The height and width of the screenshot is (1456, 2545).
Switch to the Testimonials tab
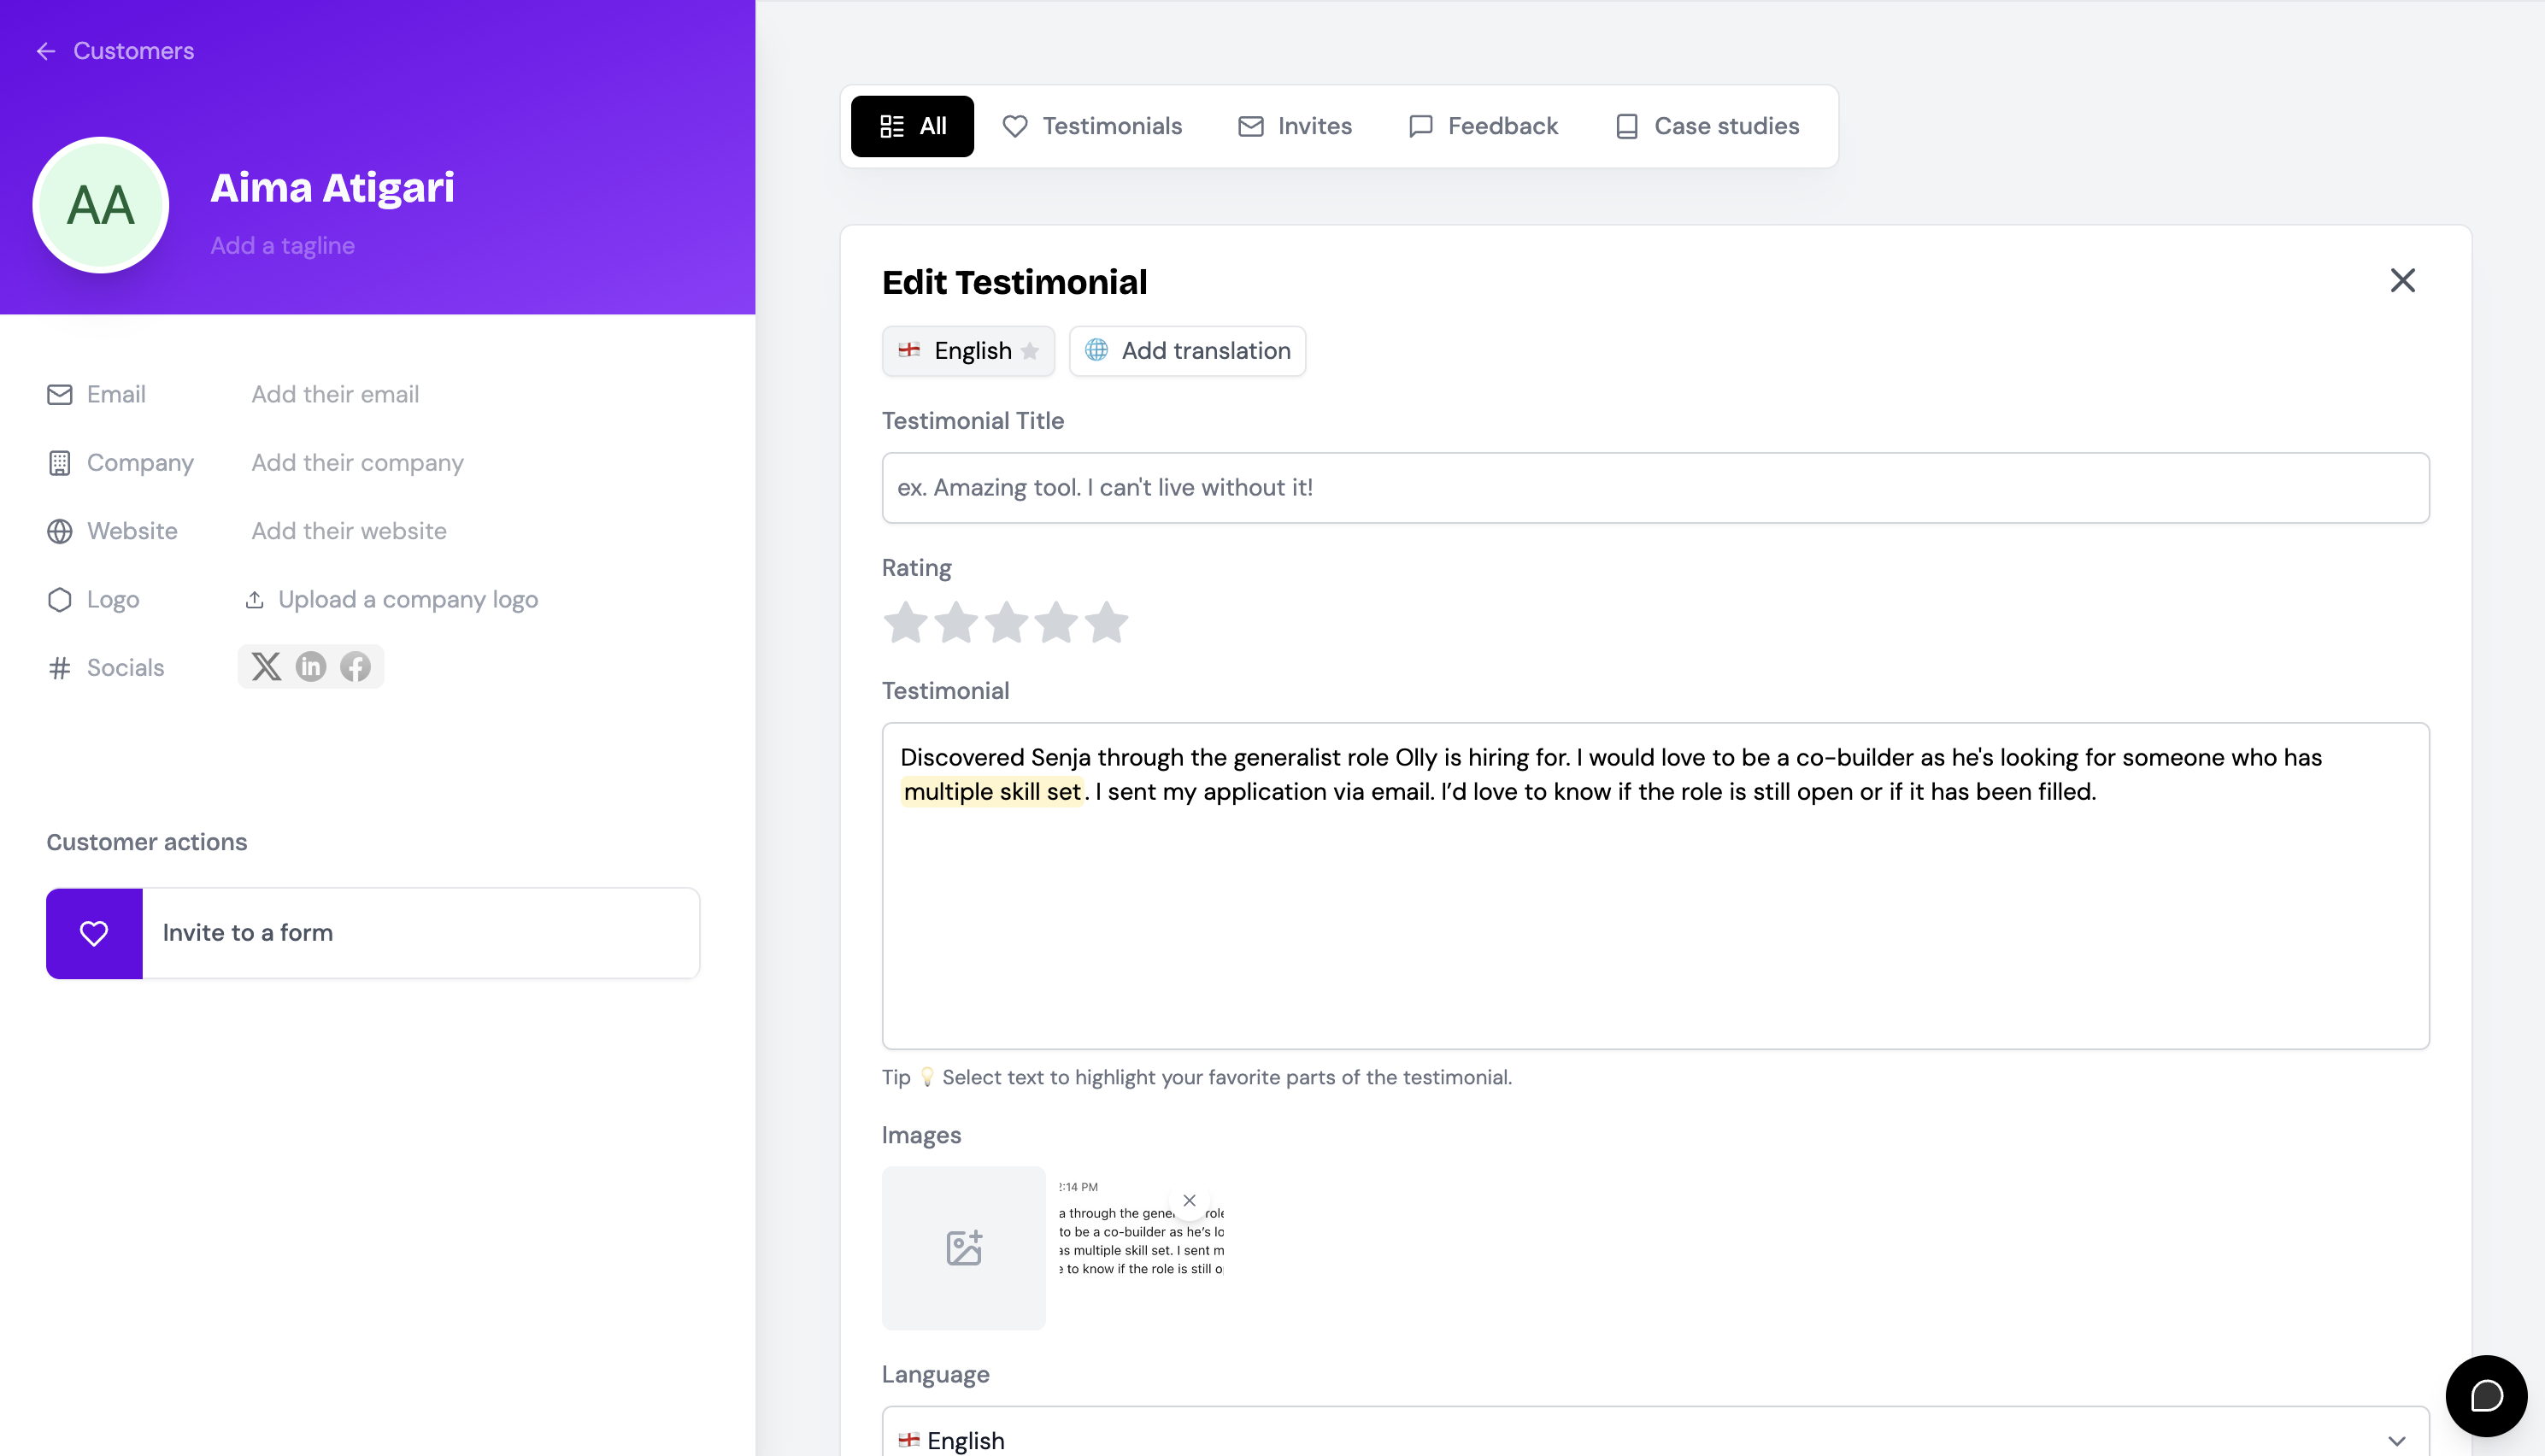tap(1092, 126)
